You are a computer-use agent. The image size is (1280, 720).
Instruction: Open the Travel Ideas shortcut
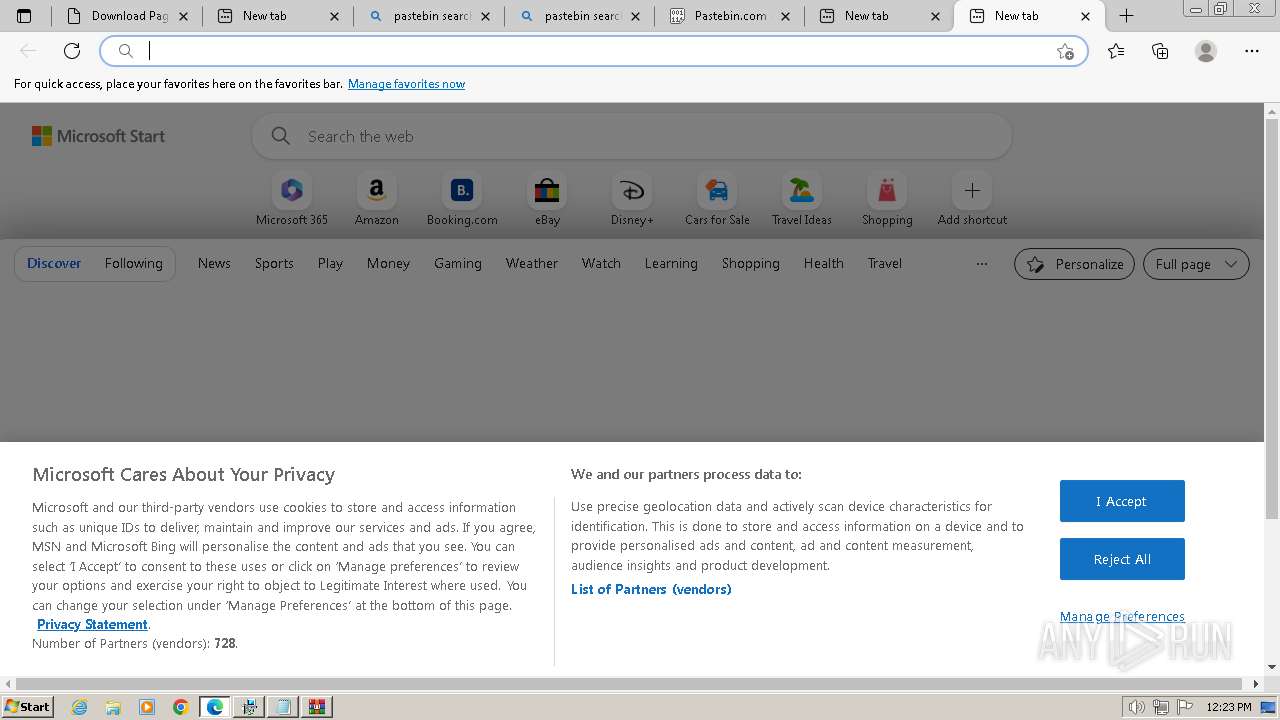(x=802, y=199)
